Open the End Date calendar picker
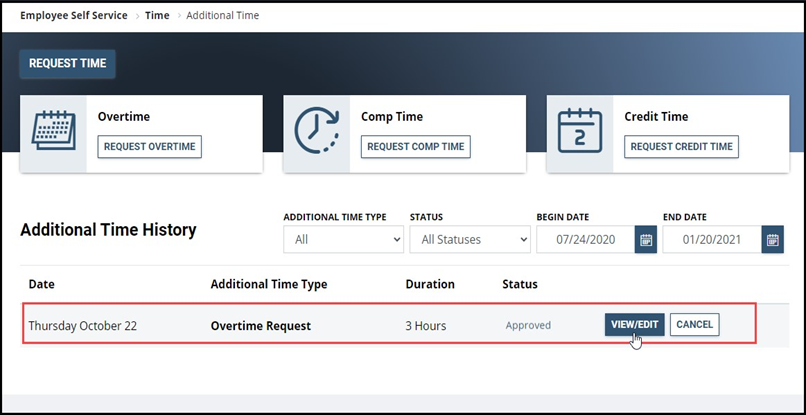 [x=773, y=240]
